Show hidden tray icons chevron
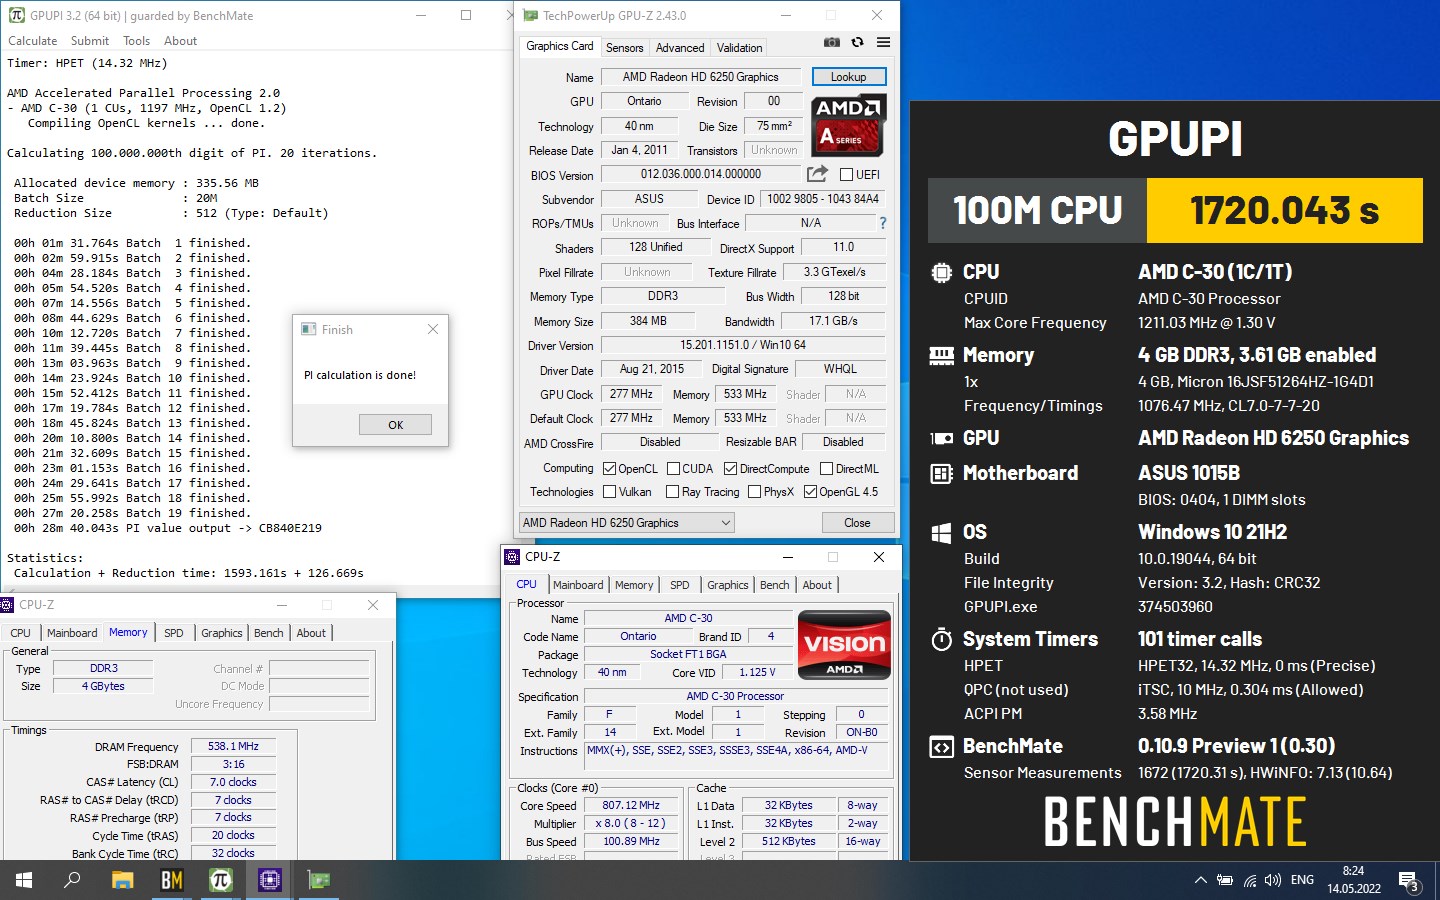 pos(1200,880)
